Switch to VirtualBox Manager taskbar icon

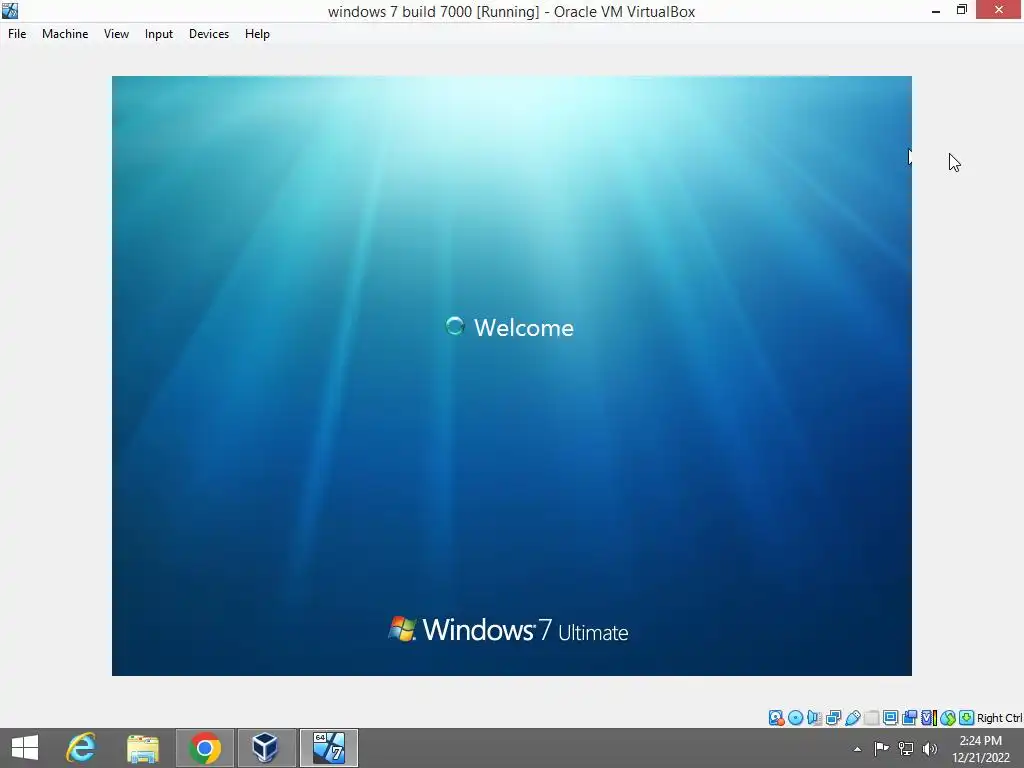coord(266,748)
